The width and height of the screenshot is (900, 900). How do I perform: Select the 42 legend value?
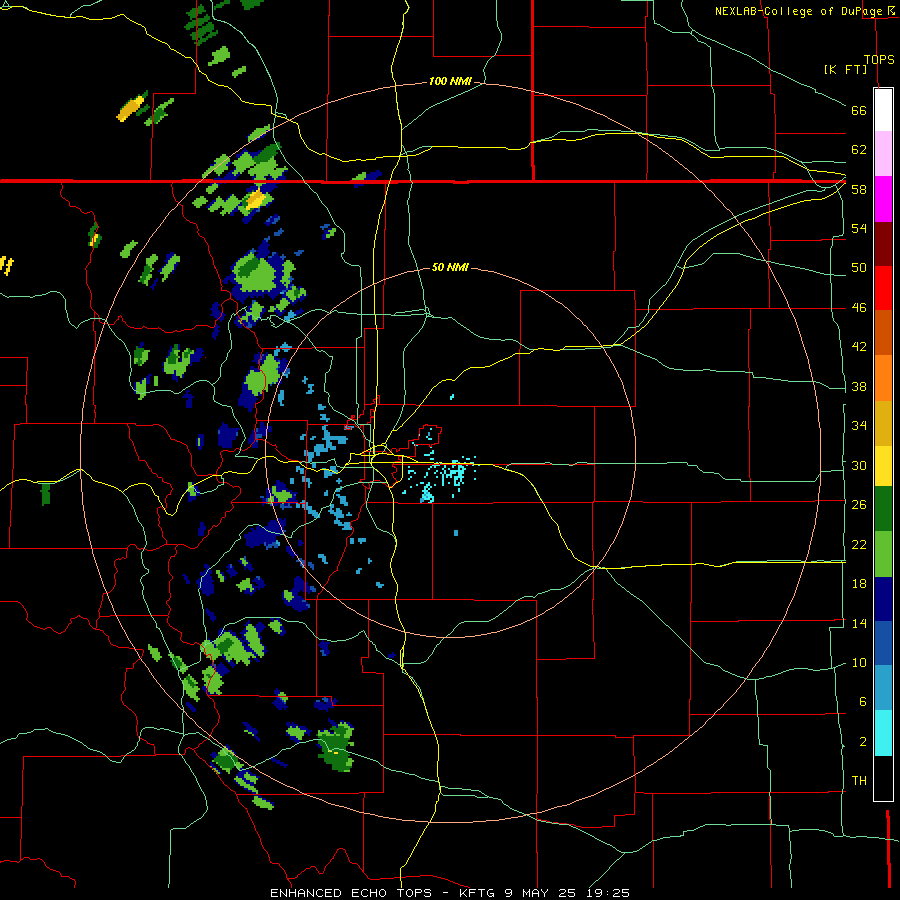859,347
